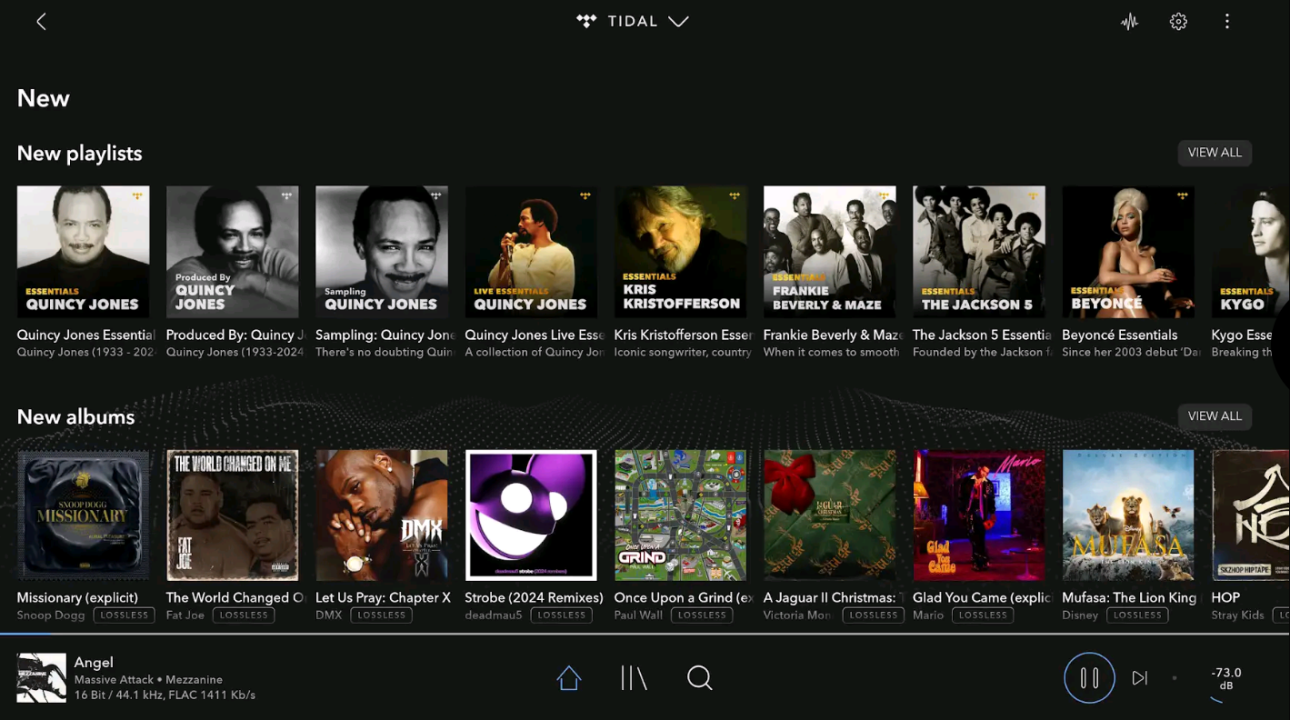Open Snoop Dogg Missionary album cover

coord(83,515)
